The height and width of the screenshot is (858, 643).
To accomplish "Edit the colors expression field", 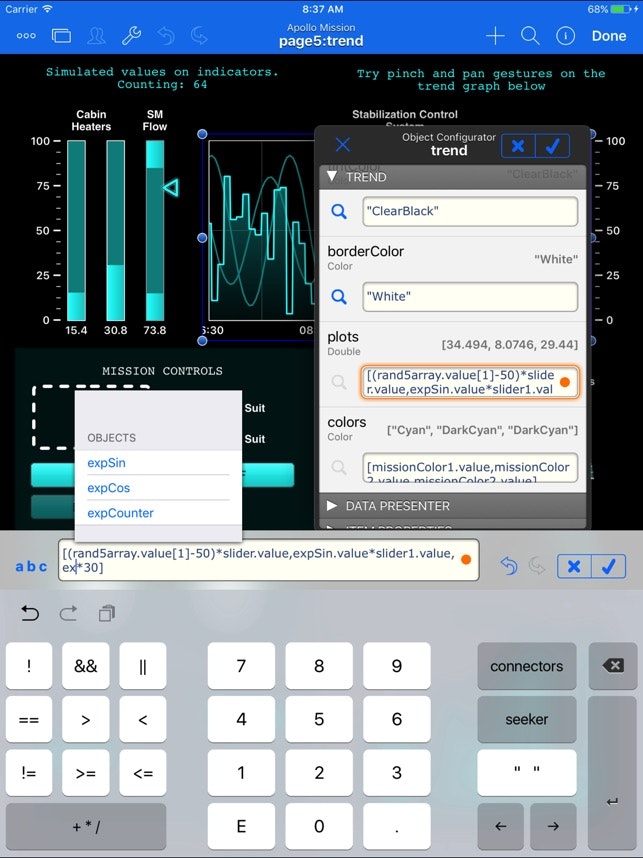I will click(x=470, y=467).
